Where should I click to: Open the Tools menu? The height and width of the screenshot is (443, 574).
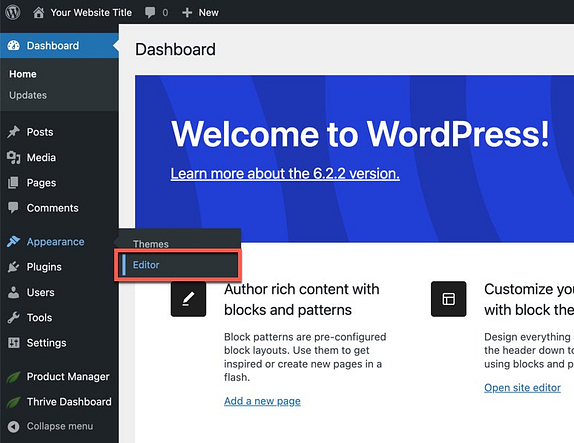tap(40, 318)
